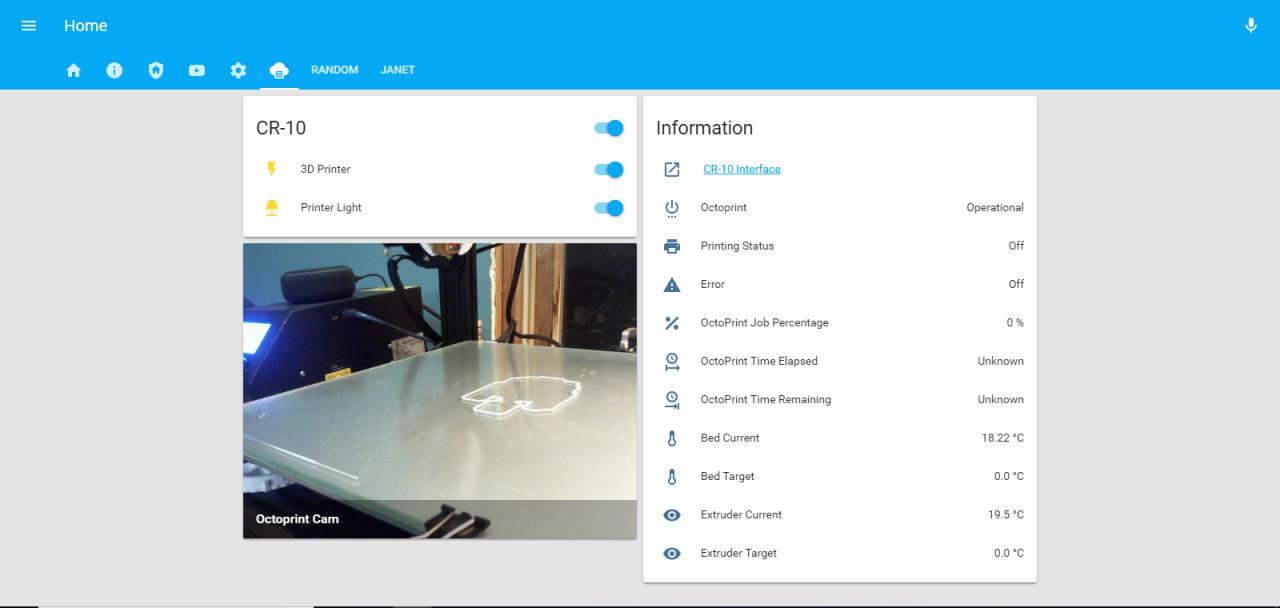This screenshot has height=608, width=1280.
Task: Click the Bed Current thermometer icon
Action: (672, 438)
